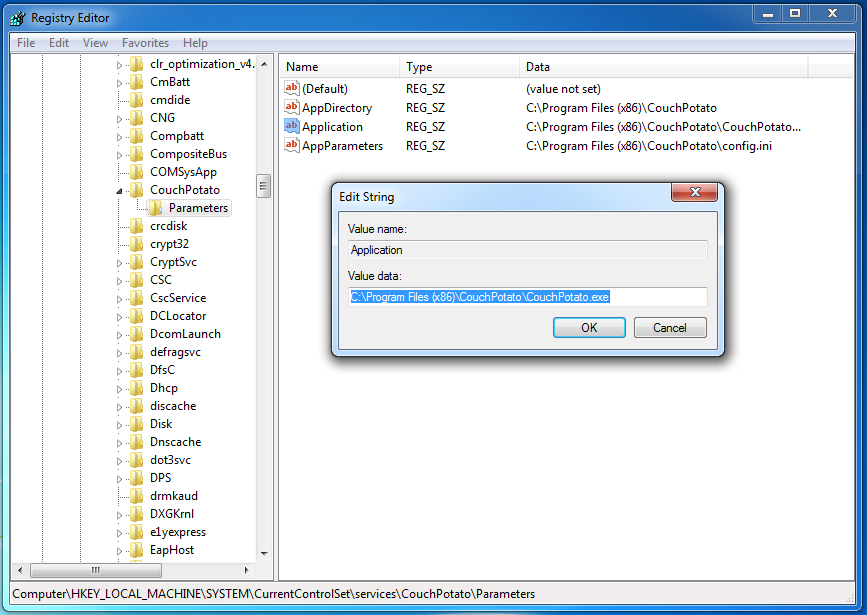Open the Edit menu
The width and height of the screenshot is (867, 615).
pos(59,43)
